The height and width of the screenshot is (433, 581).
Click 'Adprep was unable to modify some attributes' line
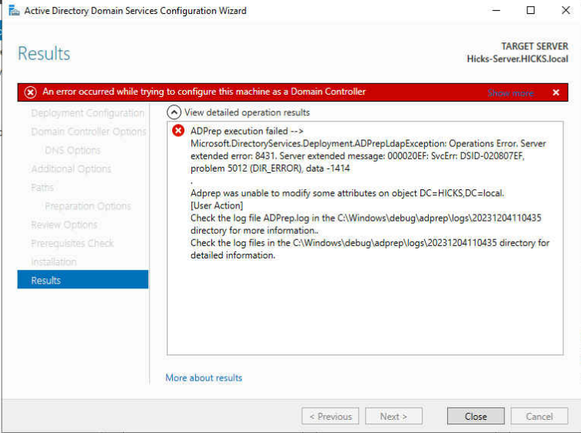[x=347, y=193]
